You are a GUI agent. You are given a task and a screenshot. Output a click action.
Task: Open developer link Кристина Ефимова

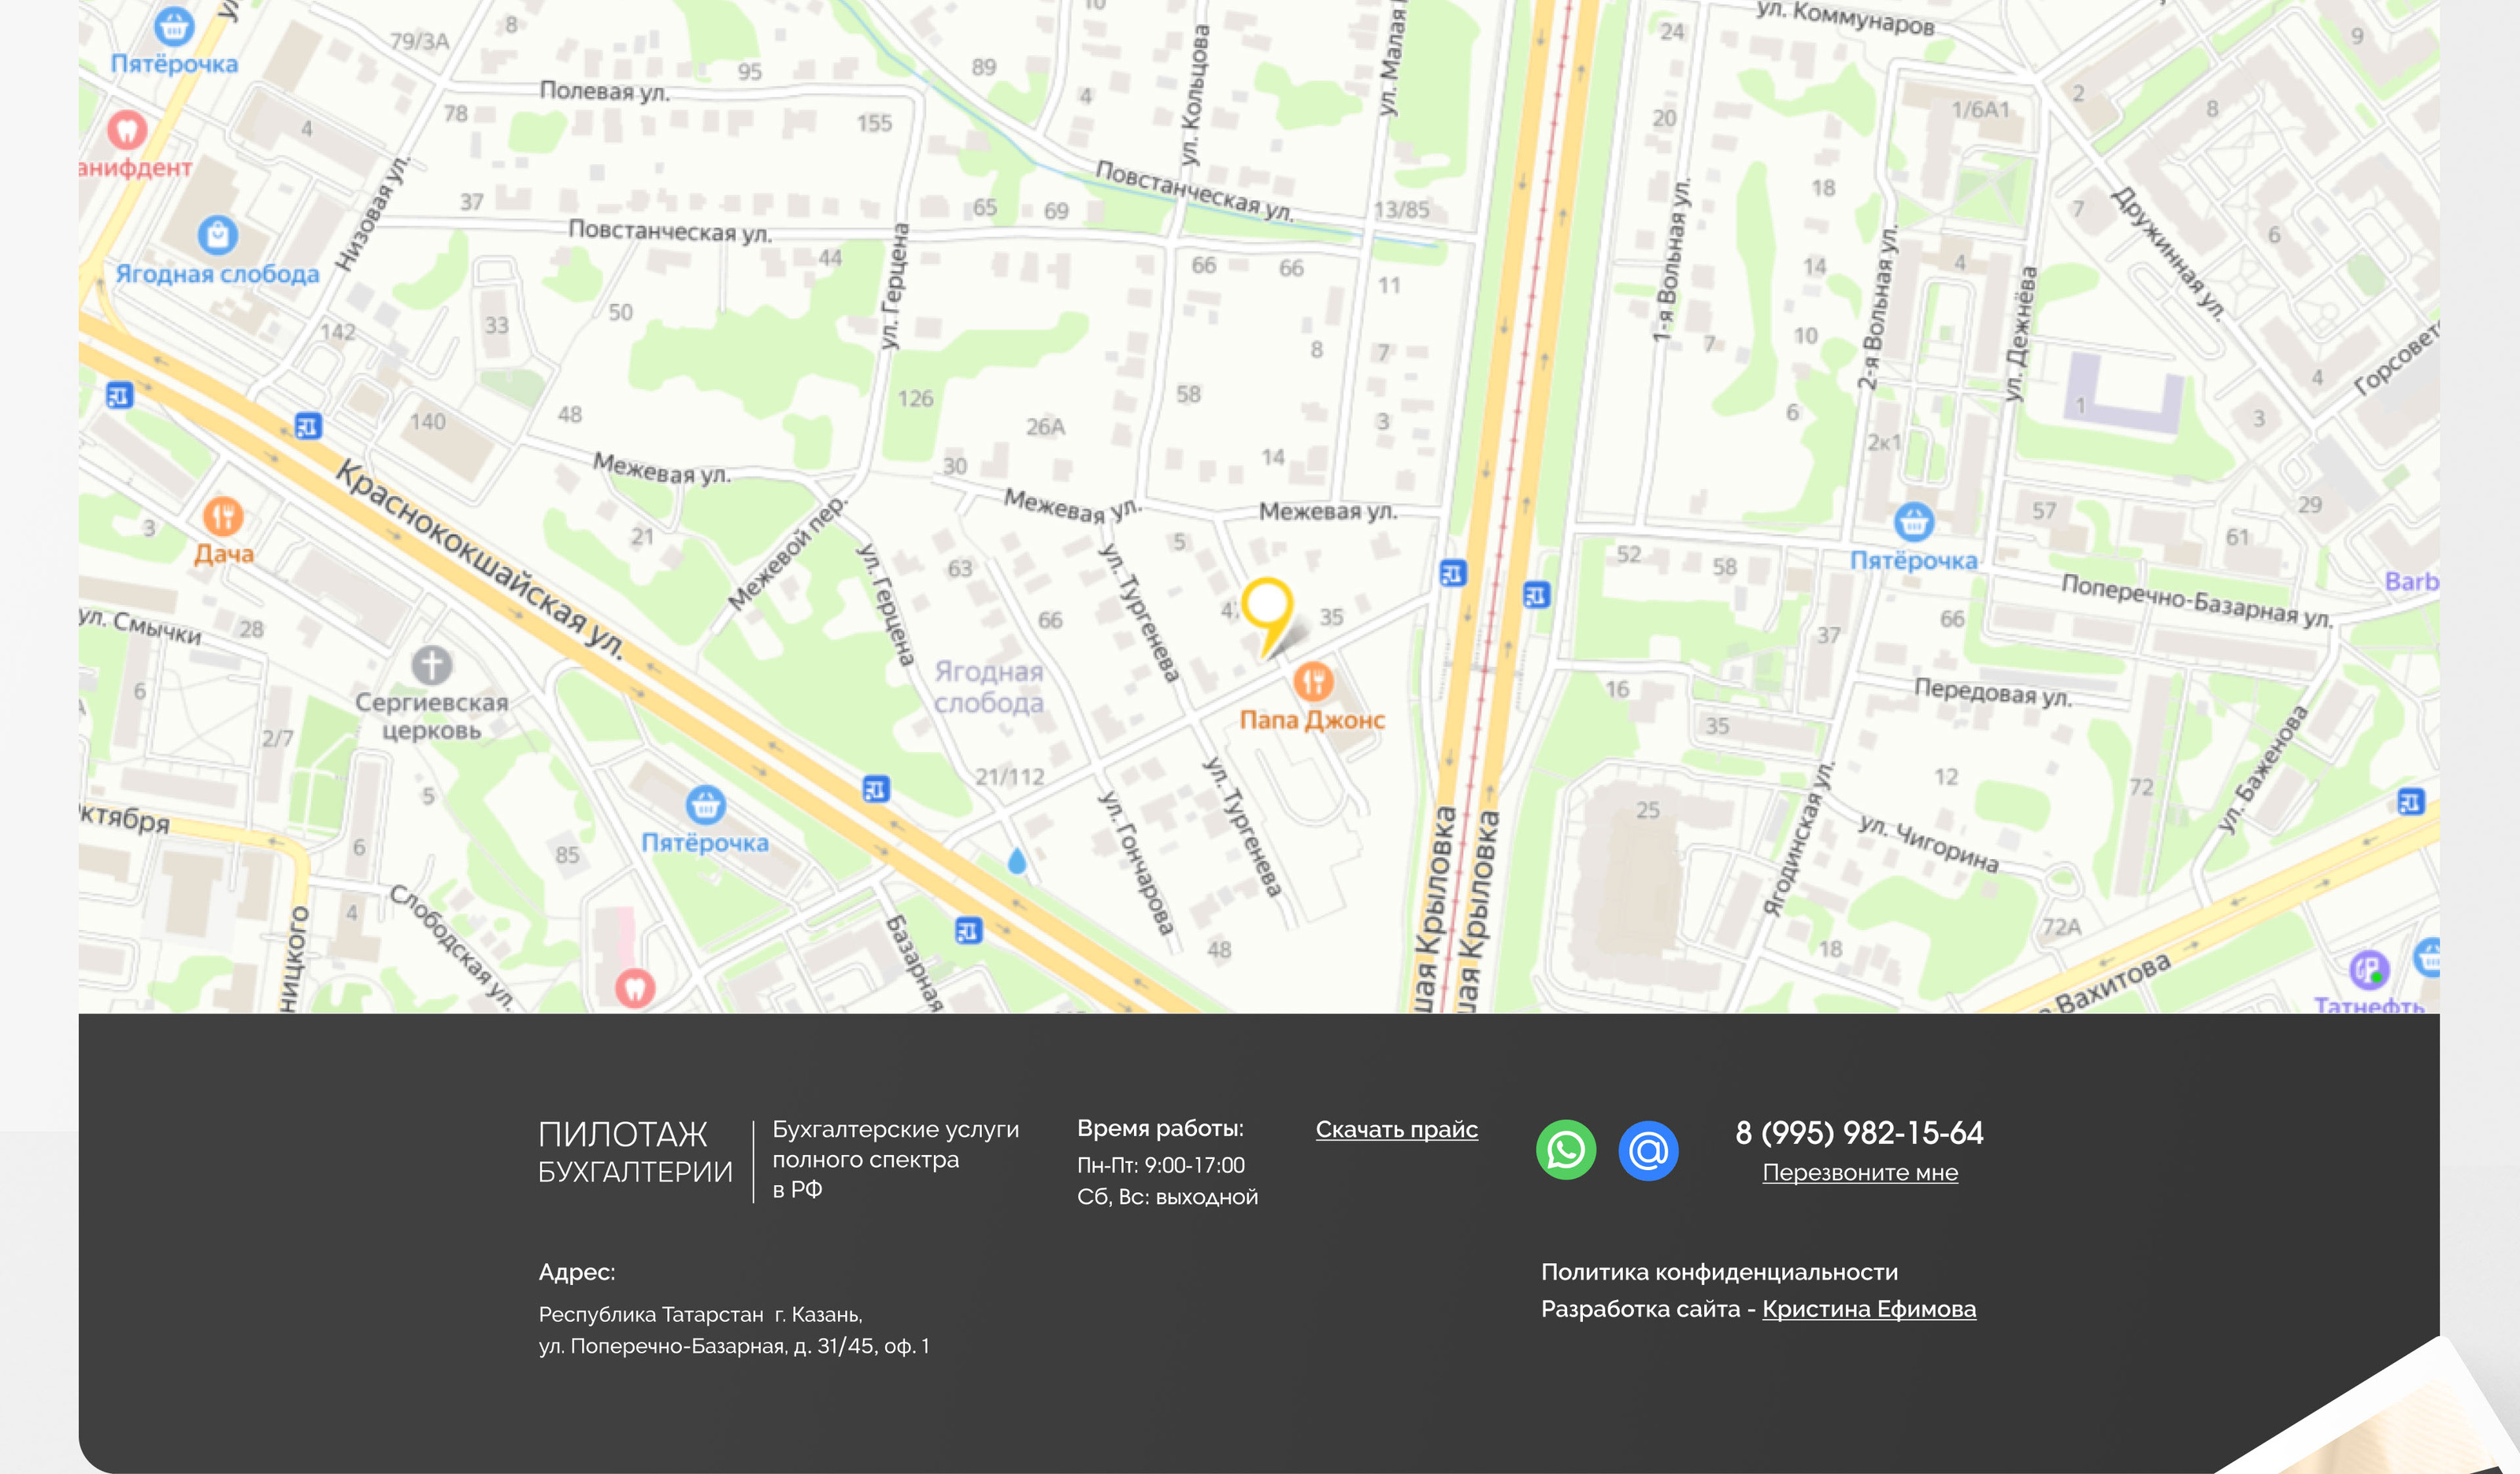click(1868, 1309)
